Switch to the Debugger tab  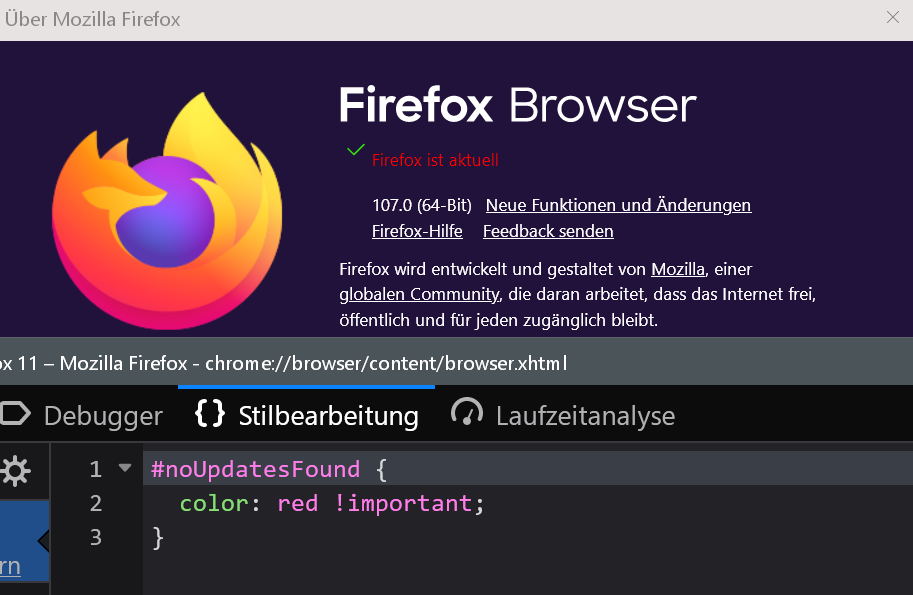tap(82, 415)
